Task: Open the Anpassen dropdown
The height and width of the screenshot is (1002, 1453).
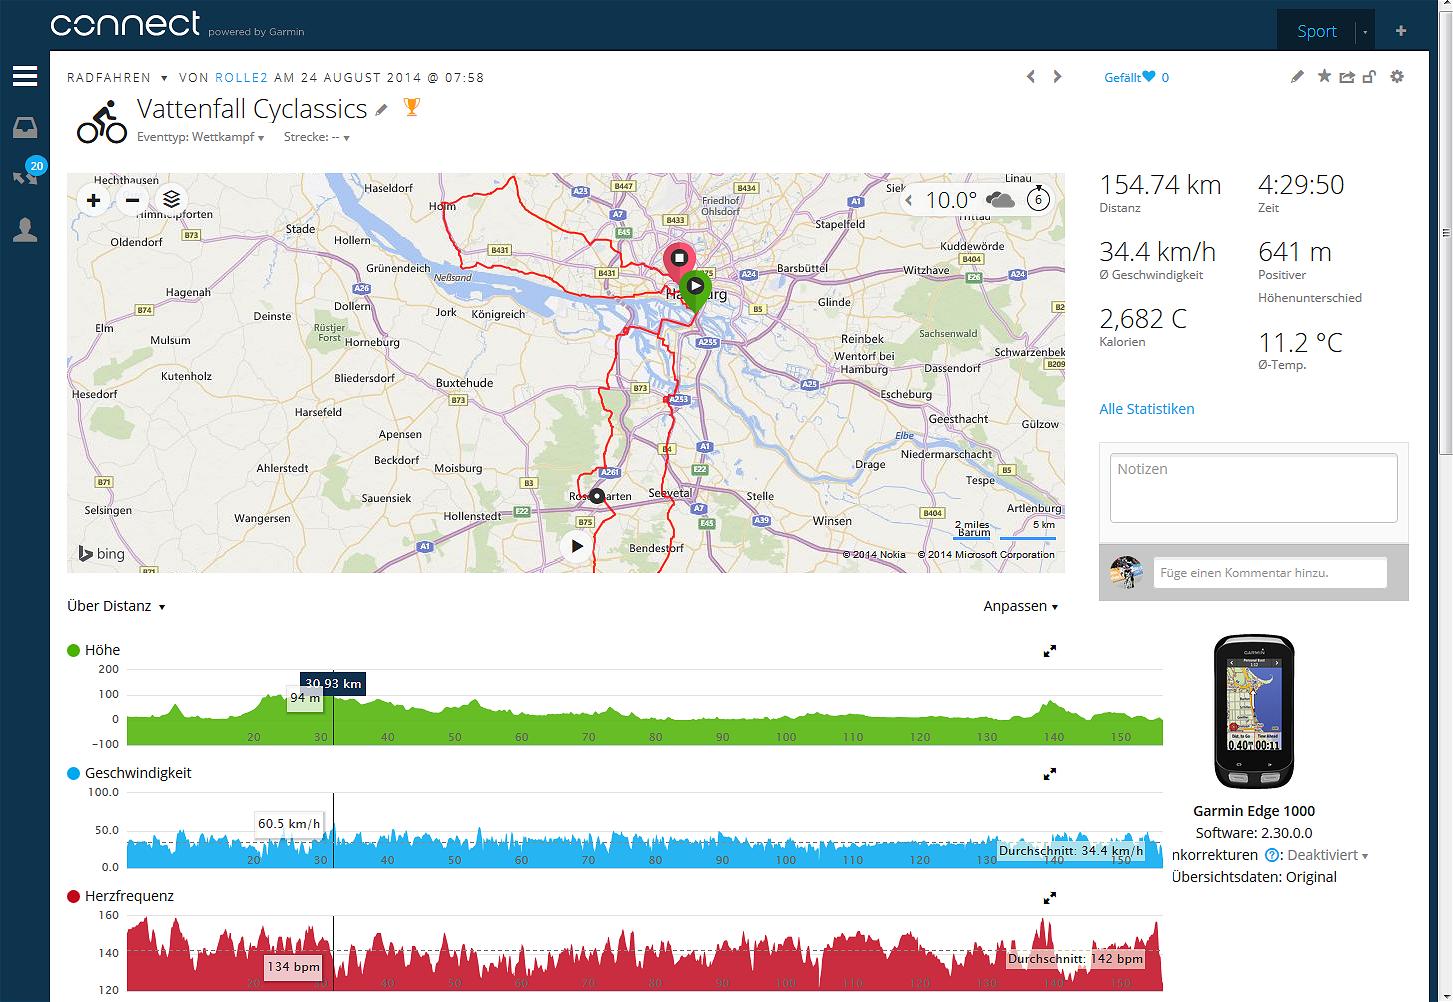Action: tap(1020, 606)
